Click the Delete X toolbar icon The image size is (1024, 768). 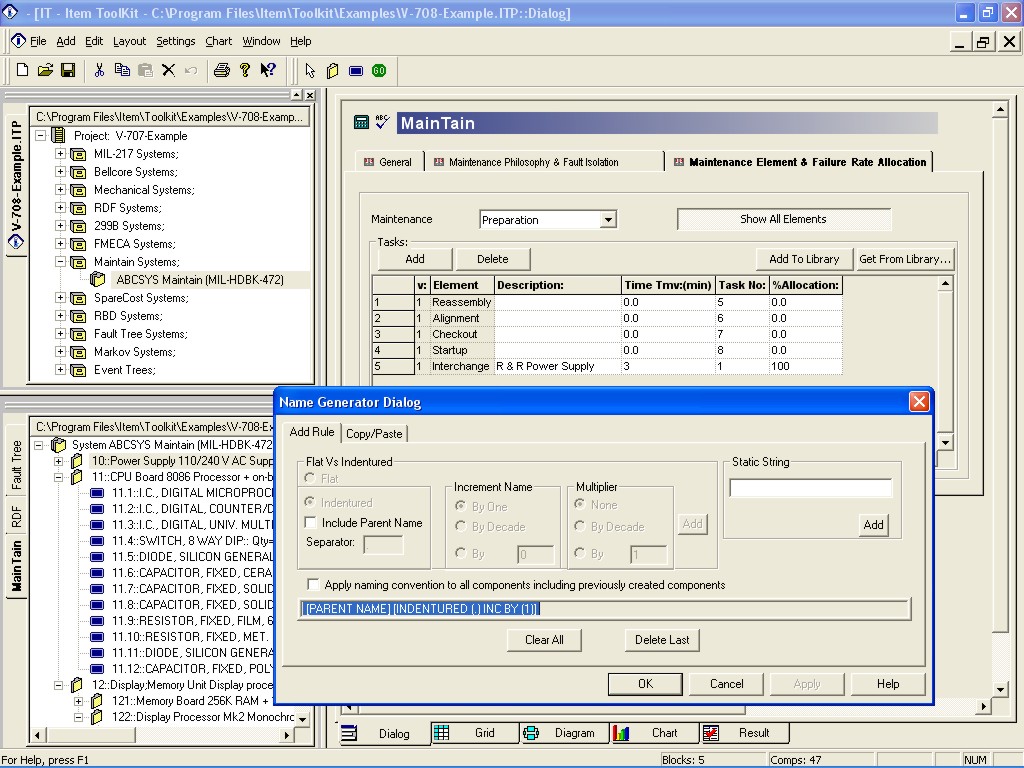[x=168, y=70]
